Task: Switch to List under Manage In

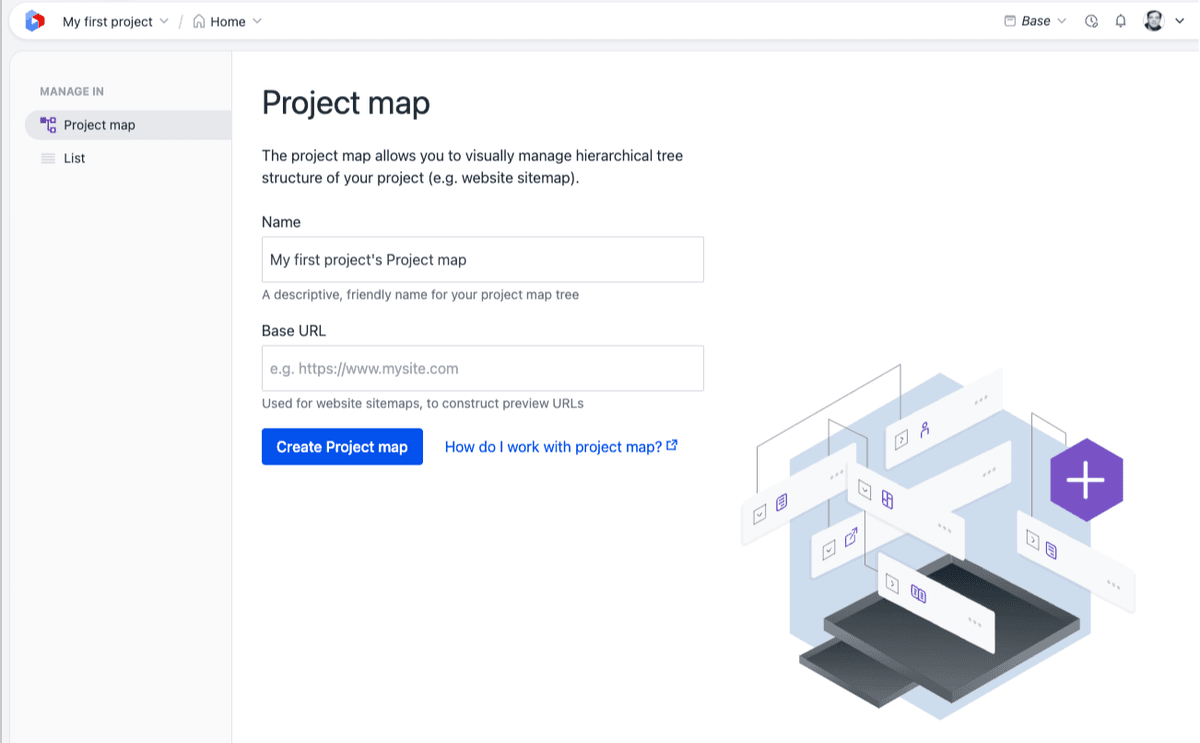Action: pyautogui.click(x=73, y=157)
